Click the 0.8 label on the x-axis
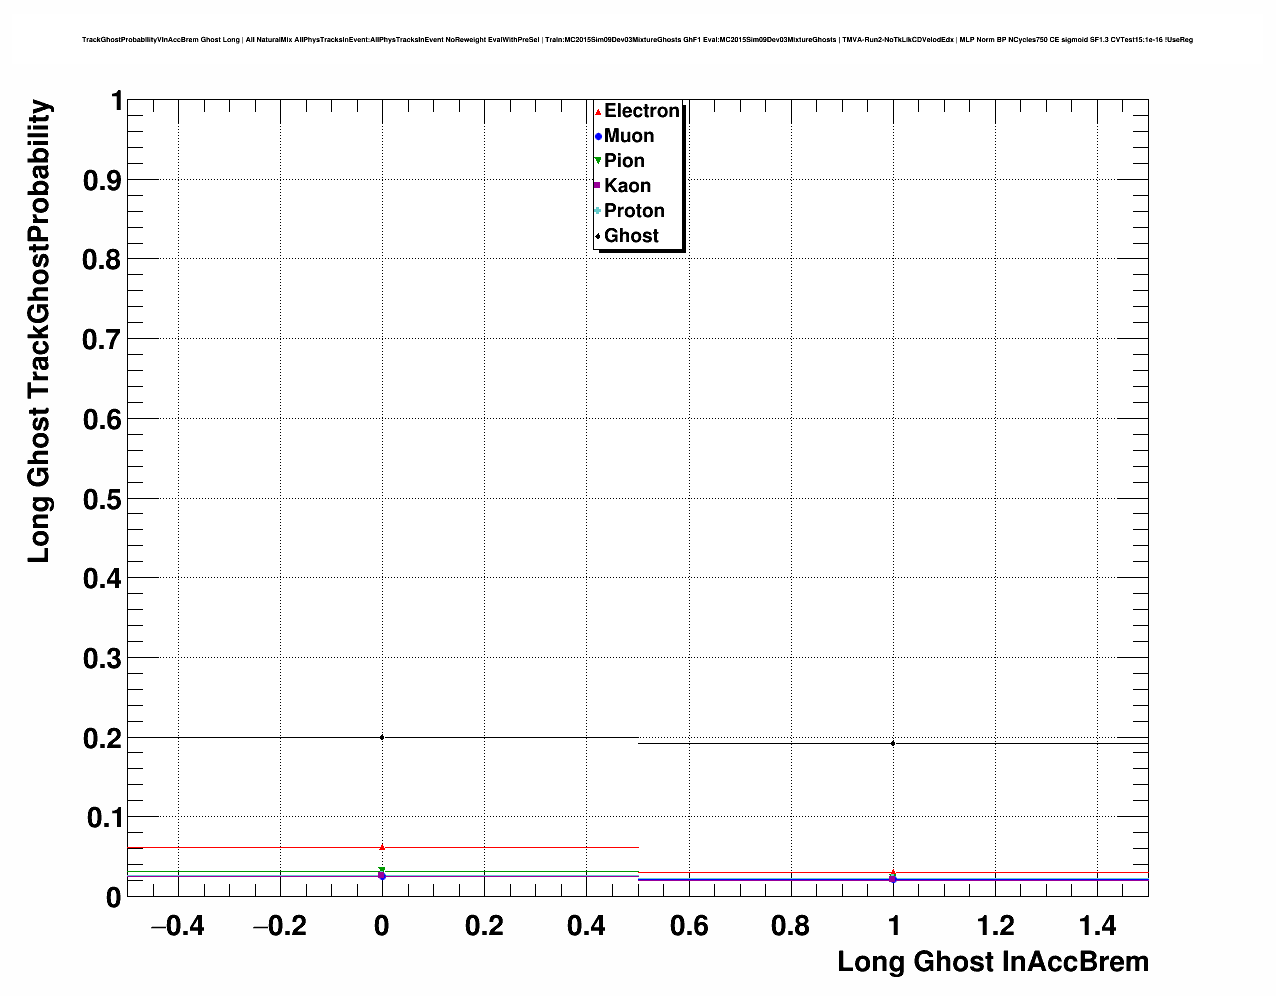Viewport: 1276px width, 996px height. click(x=791, y=927)
